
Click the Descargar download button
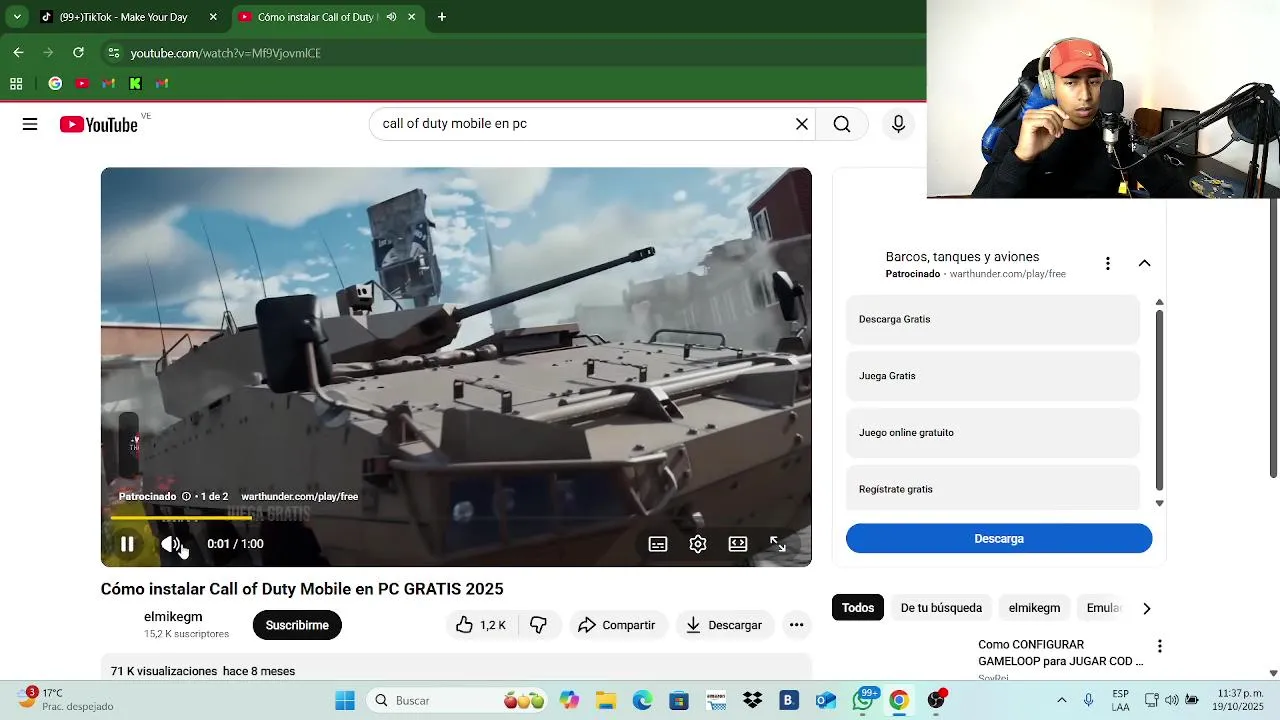click(x=724, y=625)
